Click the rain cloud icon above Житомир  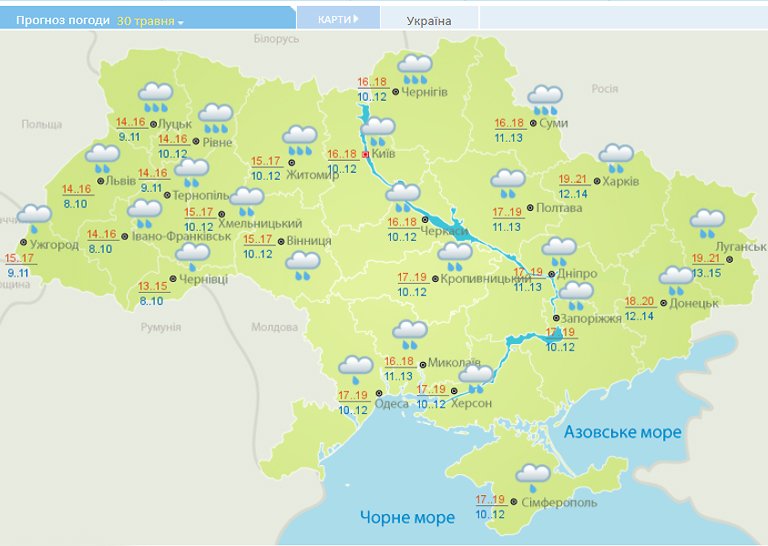(x=300, y=140)
